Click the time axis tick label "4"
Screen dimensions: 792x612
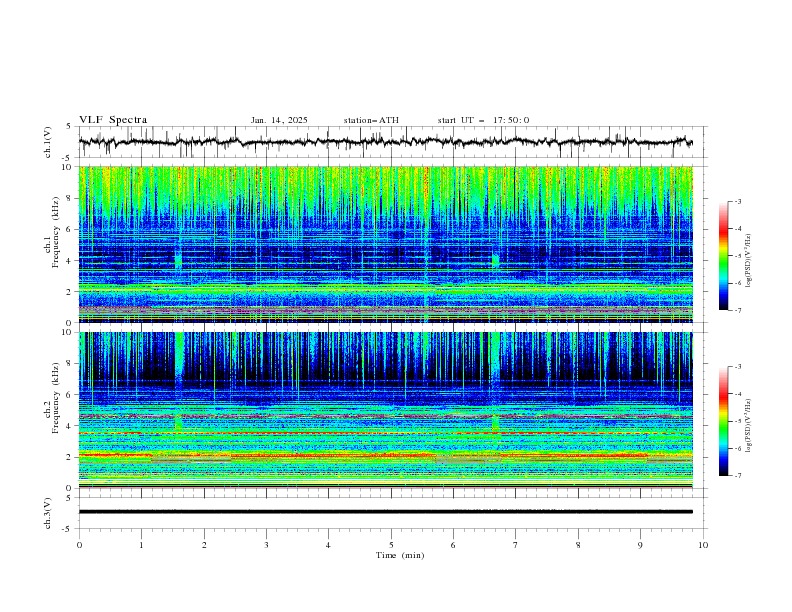(x=328, y=545)
